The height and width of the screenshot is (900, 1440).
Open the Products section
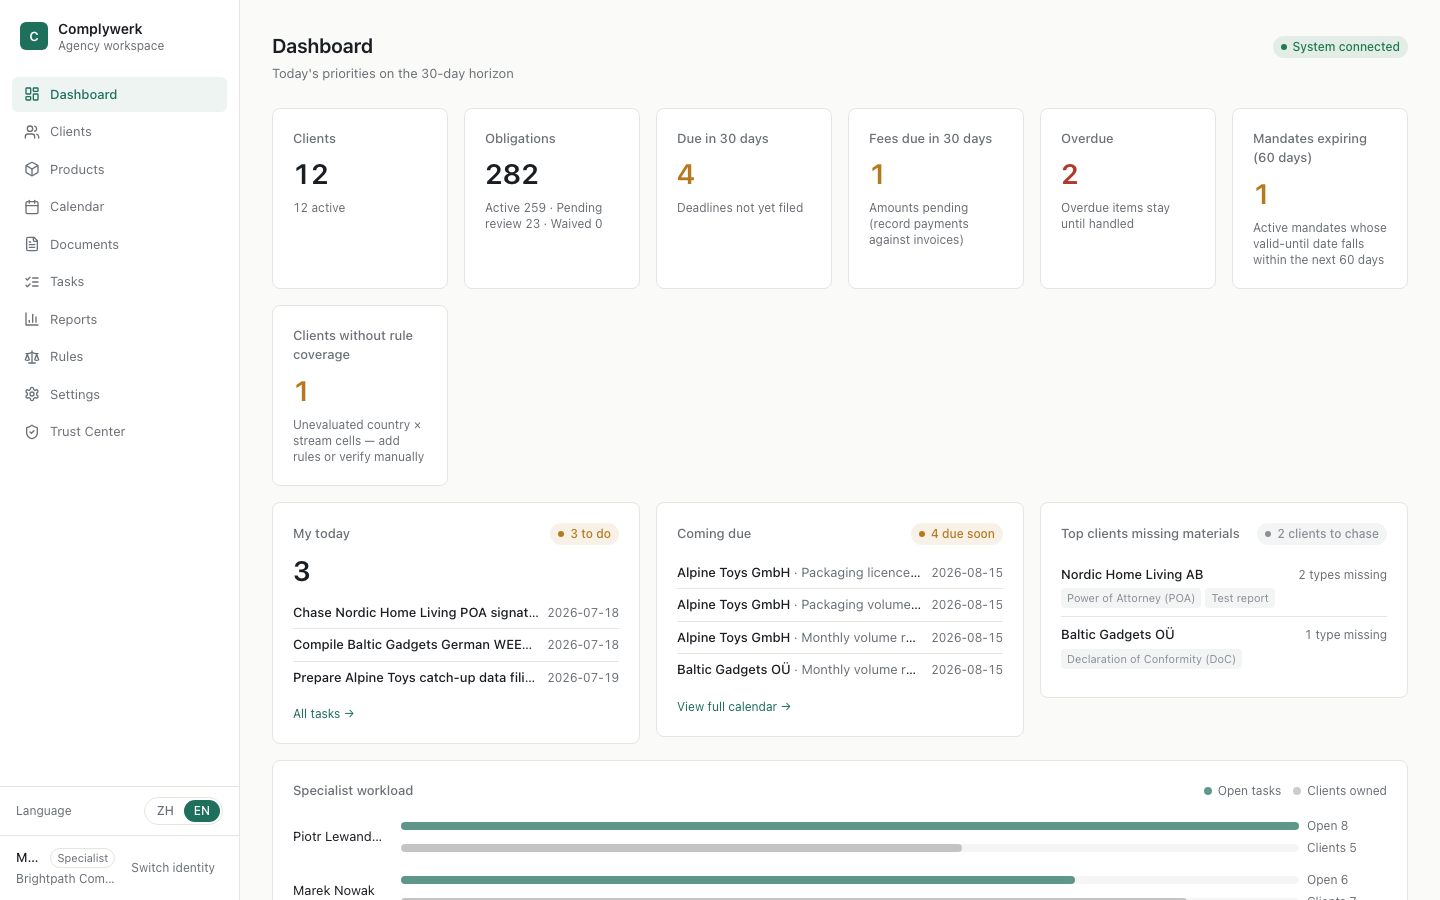coord(119,169)
